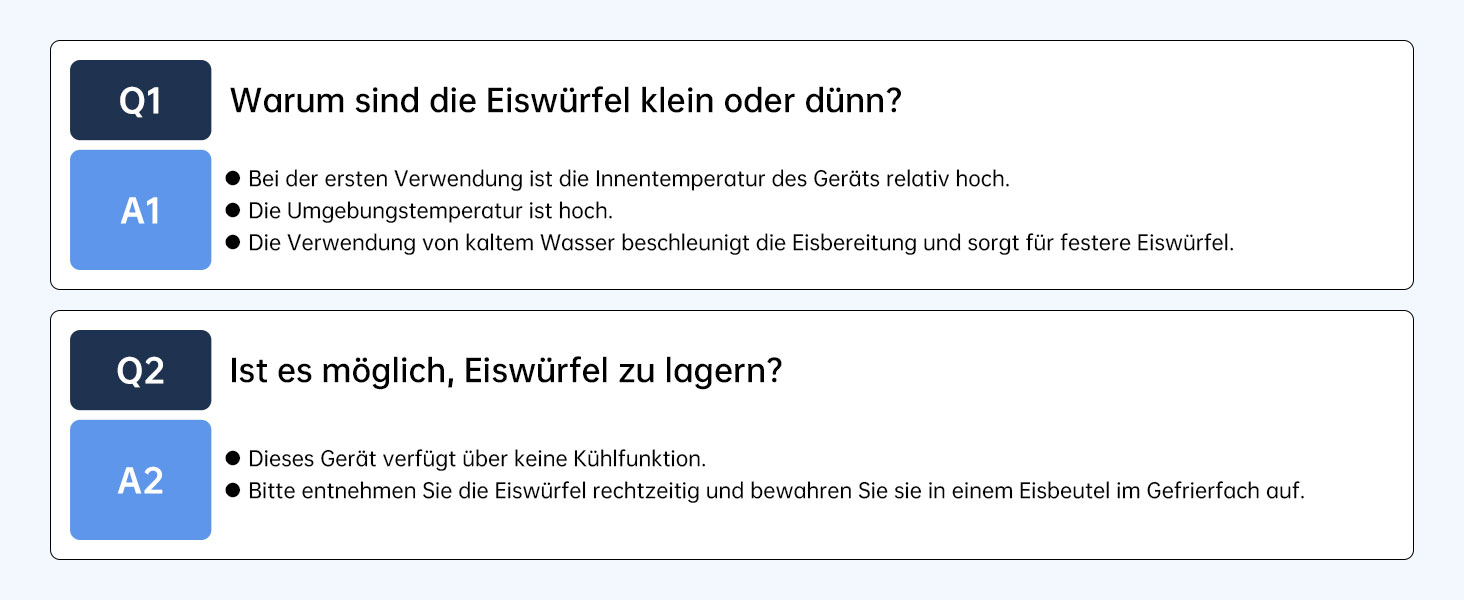Select the dark Q2 badge

coord(140,370)
